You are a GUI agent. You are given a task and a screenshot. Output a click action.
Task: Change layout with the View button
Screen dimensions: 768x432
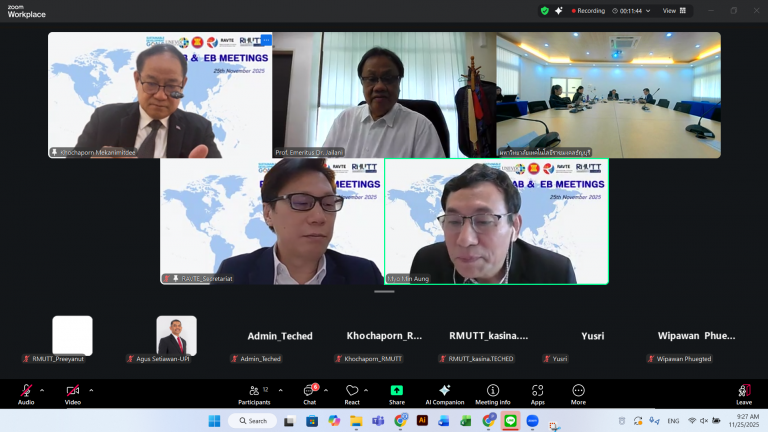coord(674,11)
